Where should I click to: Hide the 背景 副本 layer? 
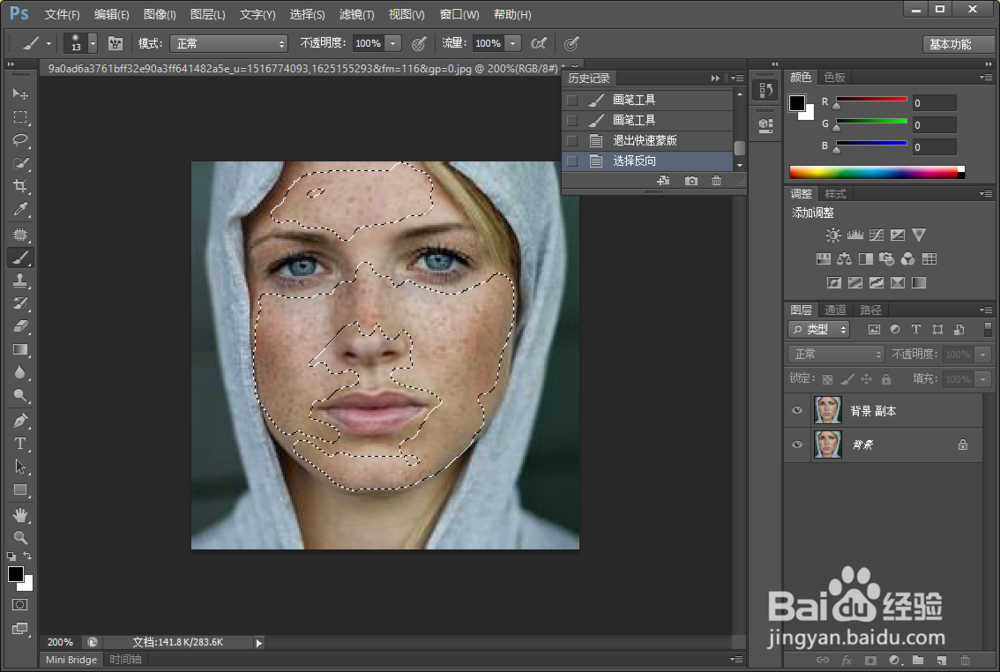[797, 410]
